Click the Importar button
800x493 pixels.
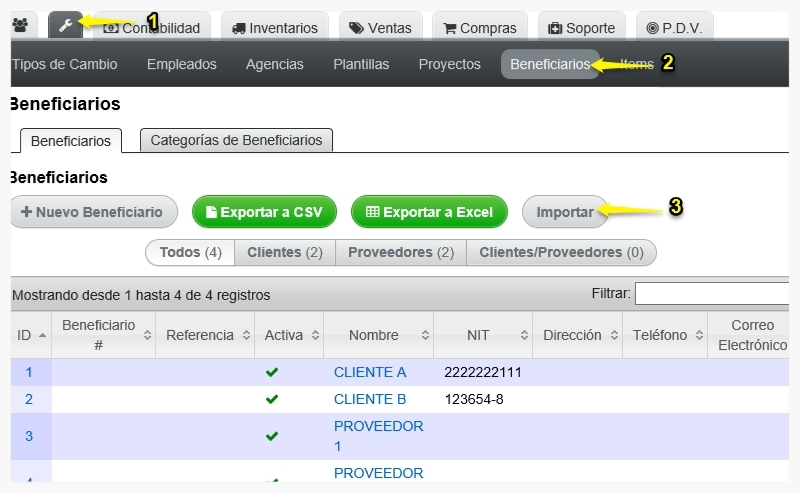(565, 212)
